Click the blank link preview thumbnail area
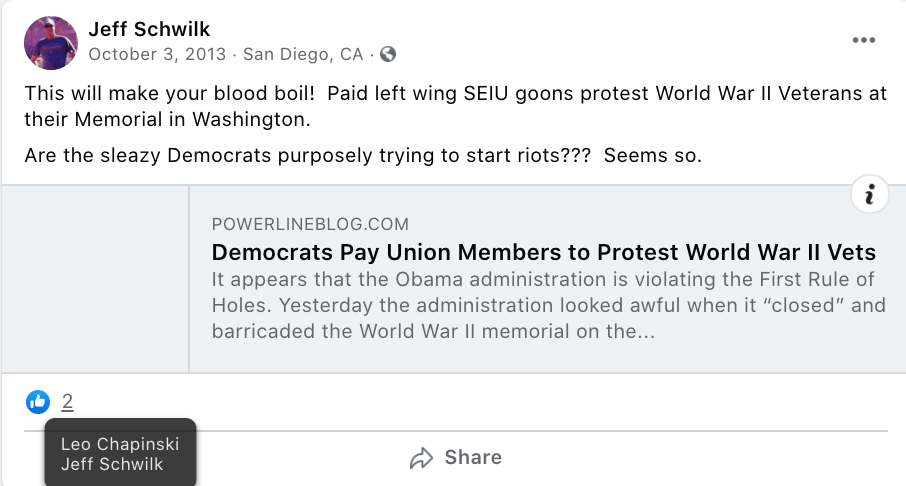 [95, 279]
